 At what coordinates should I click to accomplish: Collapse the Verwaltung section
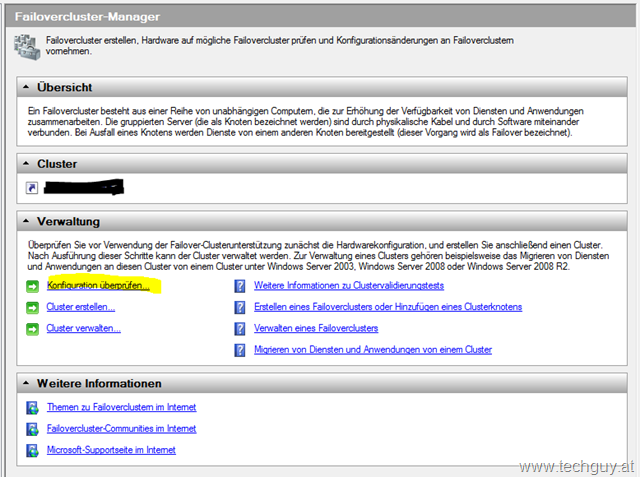click(x=26, y=221)
